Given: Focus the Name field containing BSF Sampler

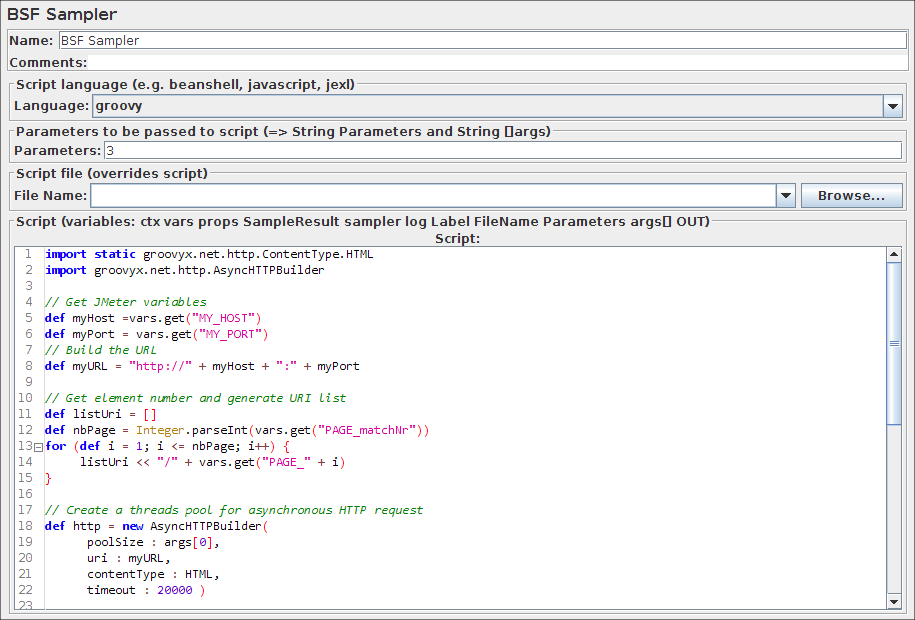Looking at the screenshot, I should tap(480, 41).
